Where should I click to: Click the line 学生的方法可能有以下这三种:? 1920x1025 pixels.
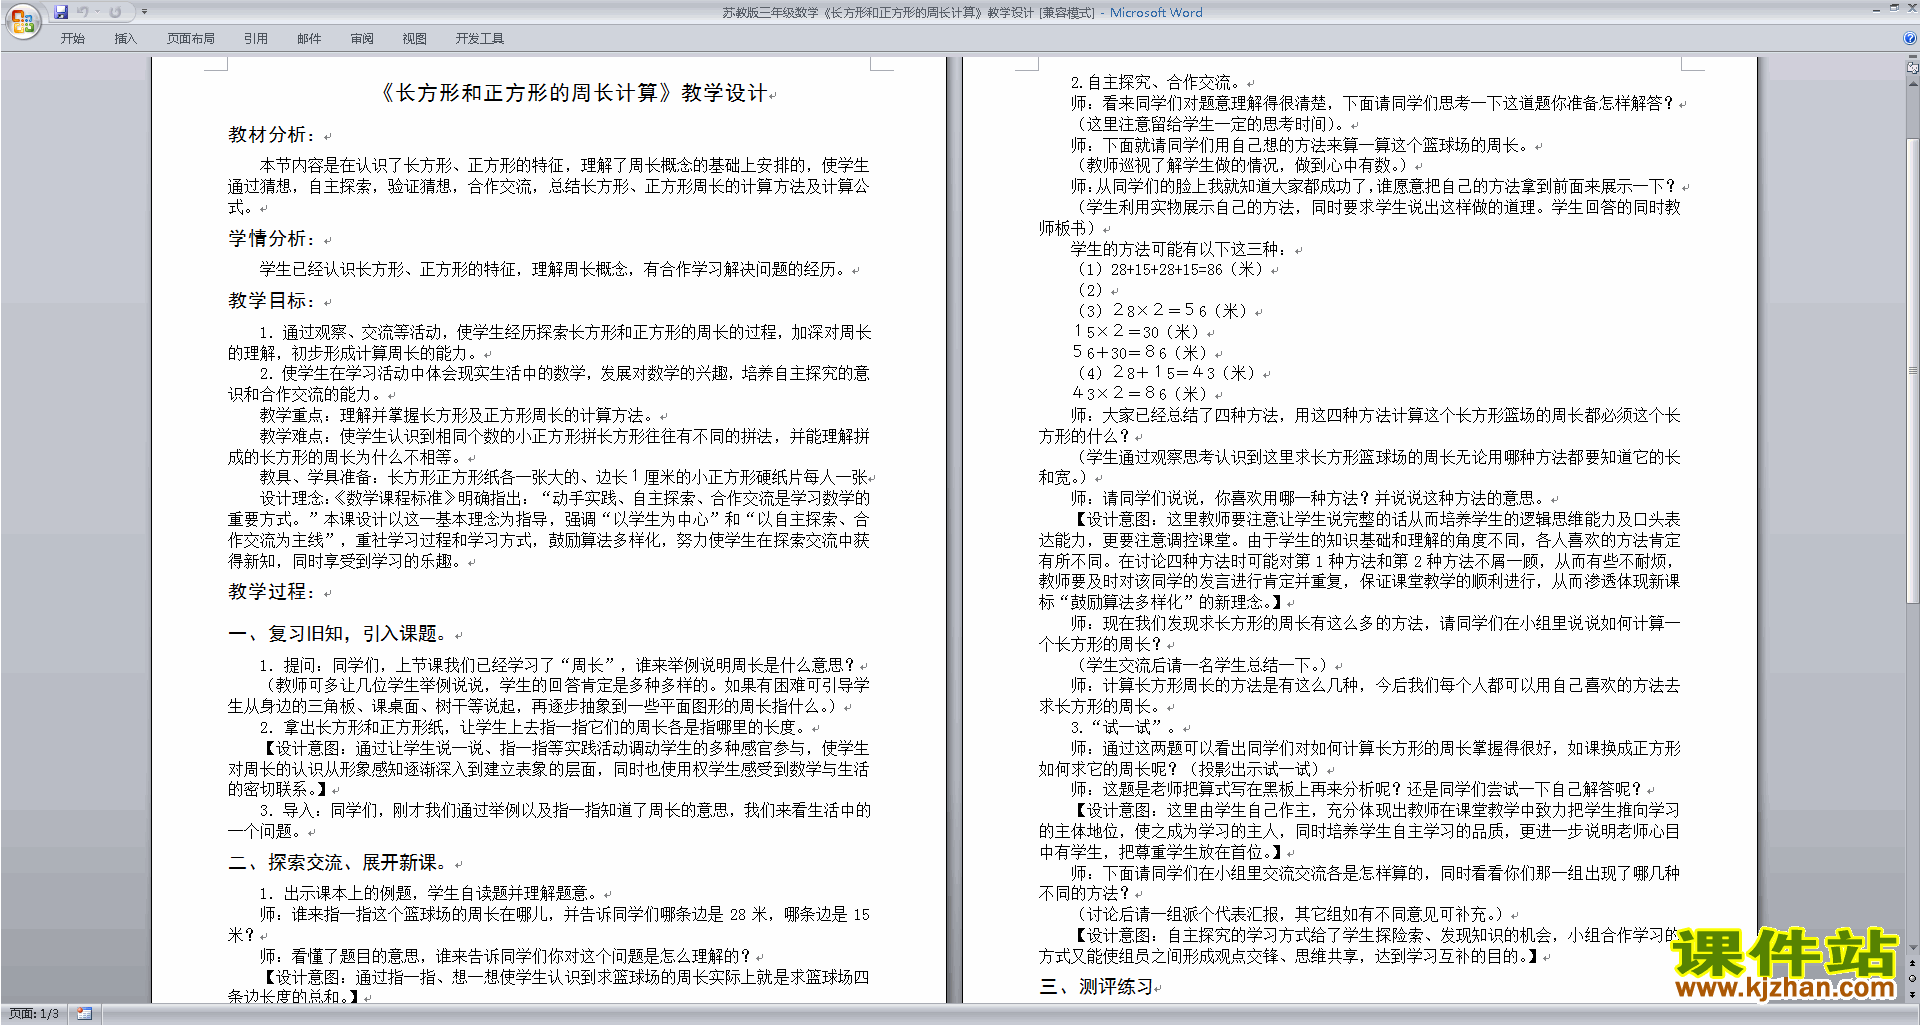coord(1180,249)
